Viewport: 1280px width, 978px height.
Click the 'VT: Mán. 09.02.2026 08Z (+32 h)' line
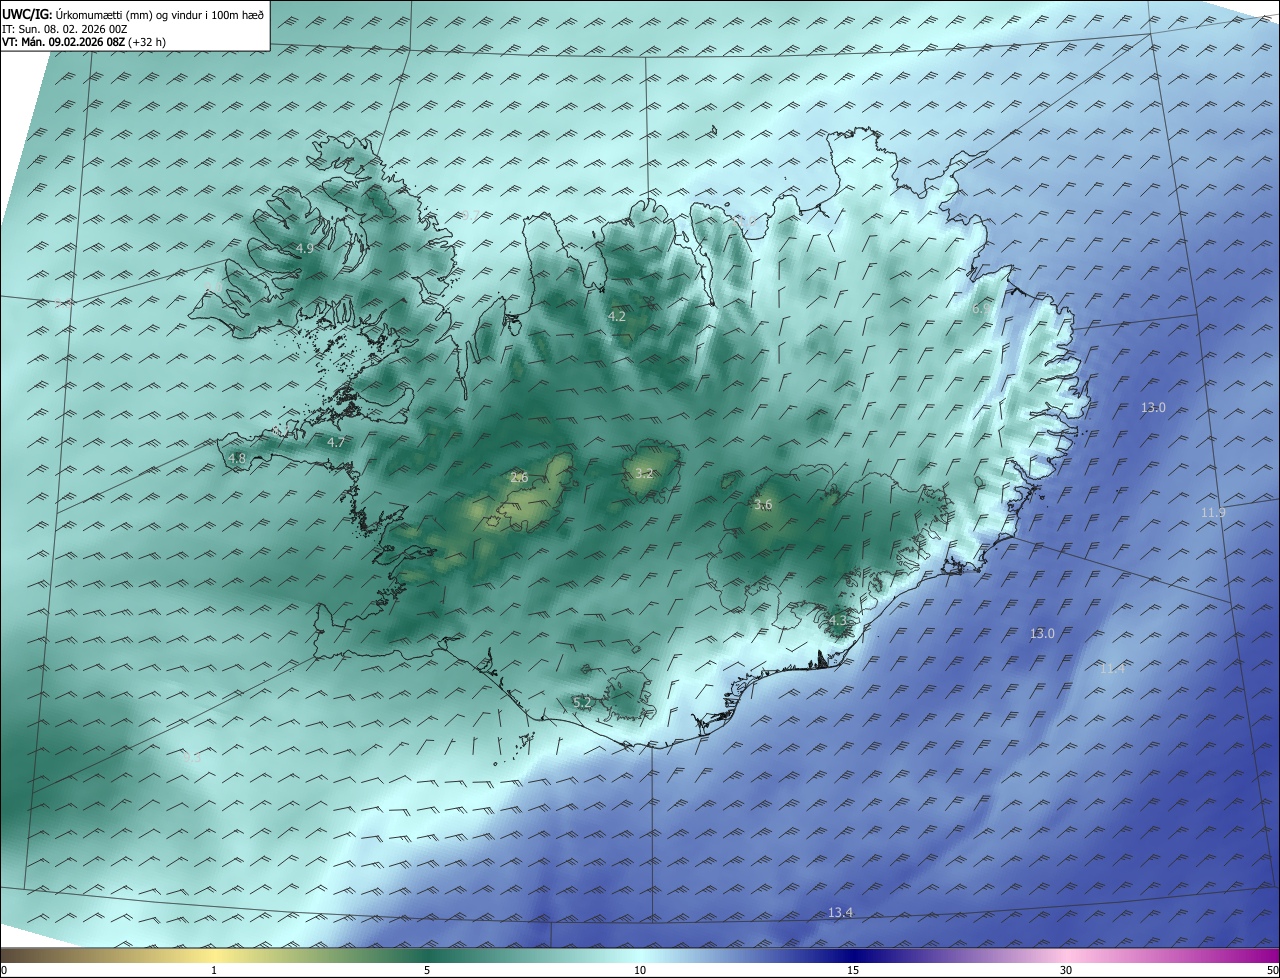[x=84, y=42]
